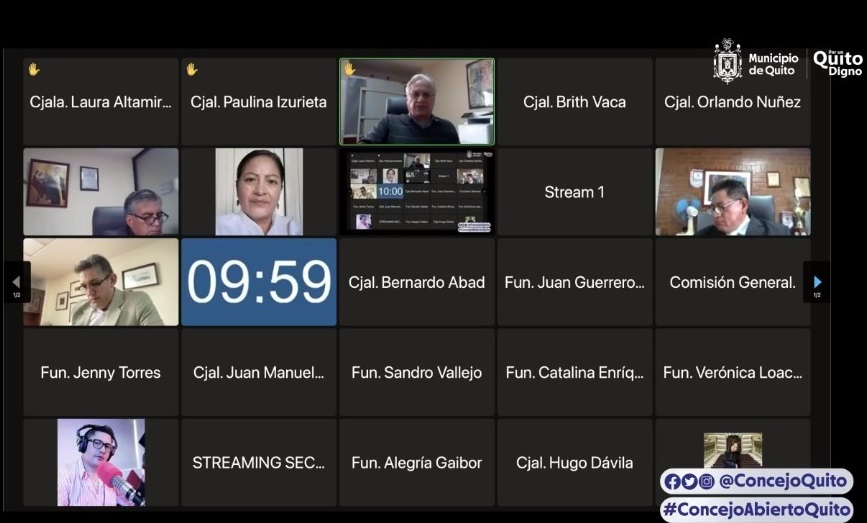Click the Facebook icon in the overlay
Image resolution: width=867 pixels, height=523 pixels.
coord(673,482)
